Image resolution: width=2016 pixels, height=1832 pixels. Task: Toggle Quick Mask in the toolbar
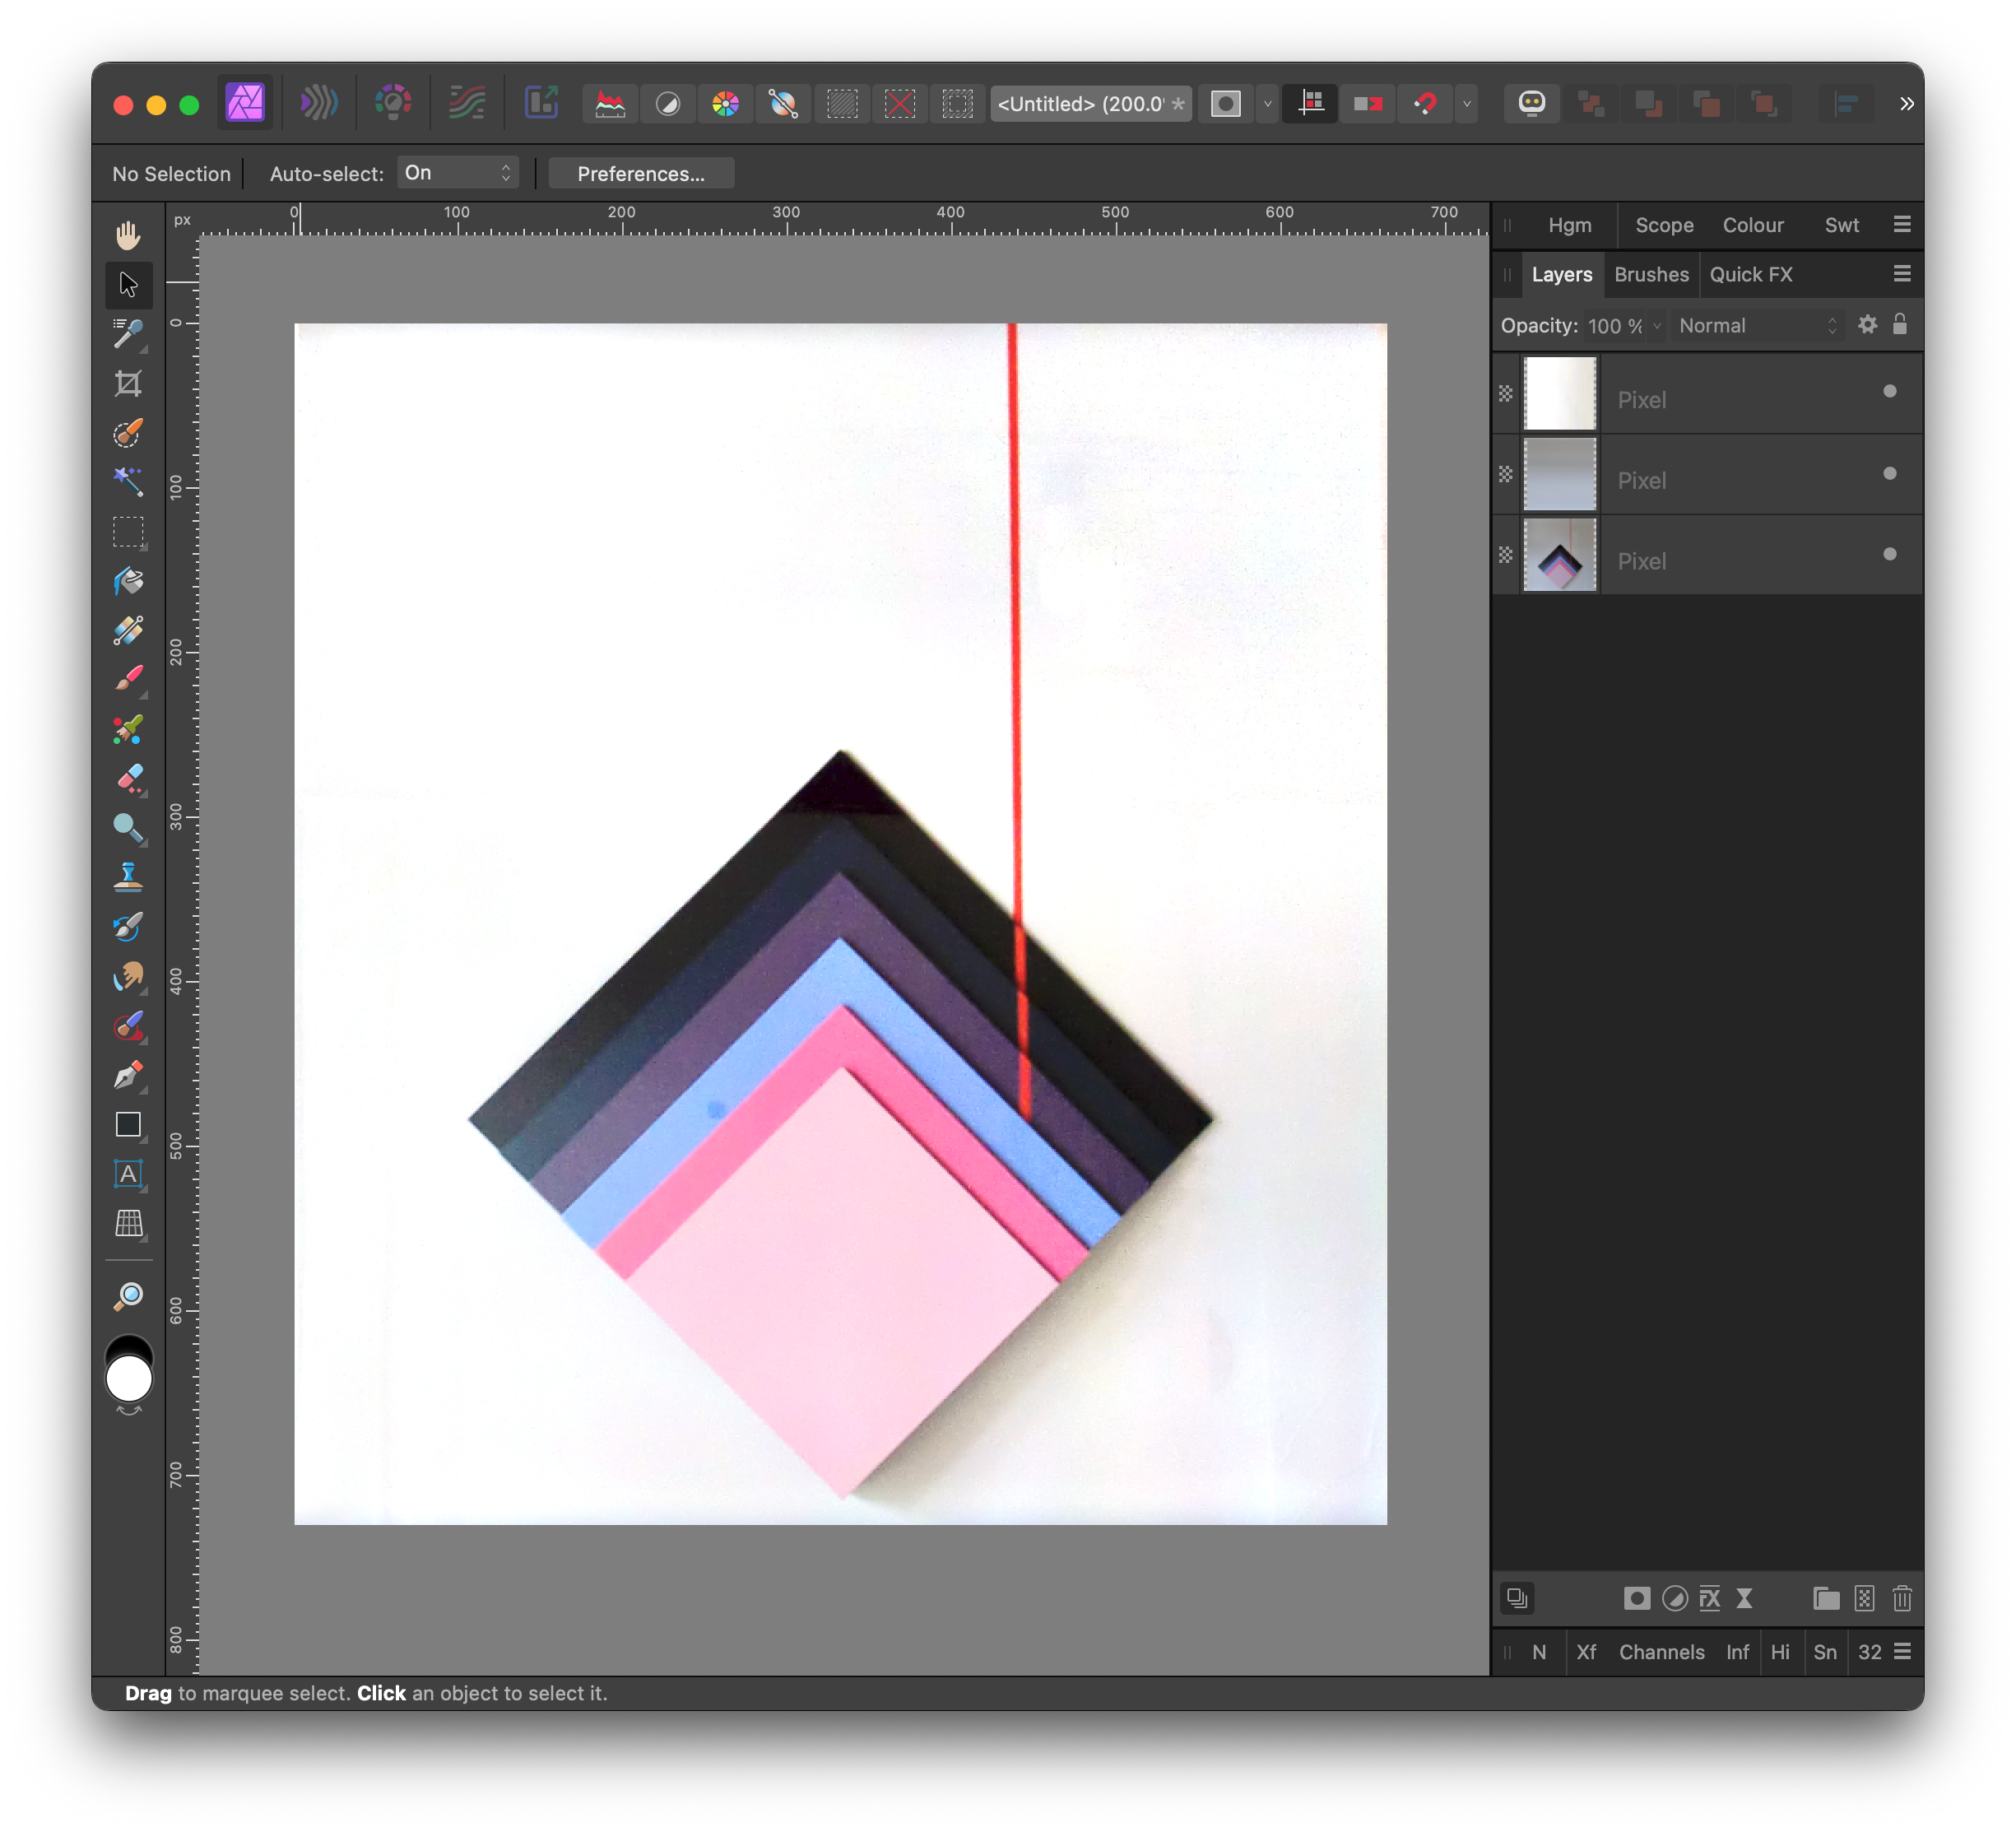(1225, 103)
